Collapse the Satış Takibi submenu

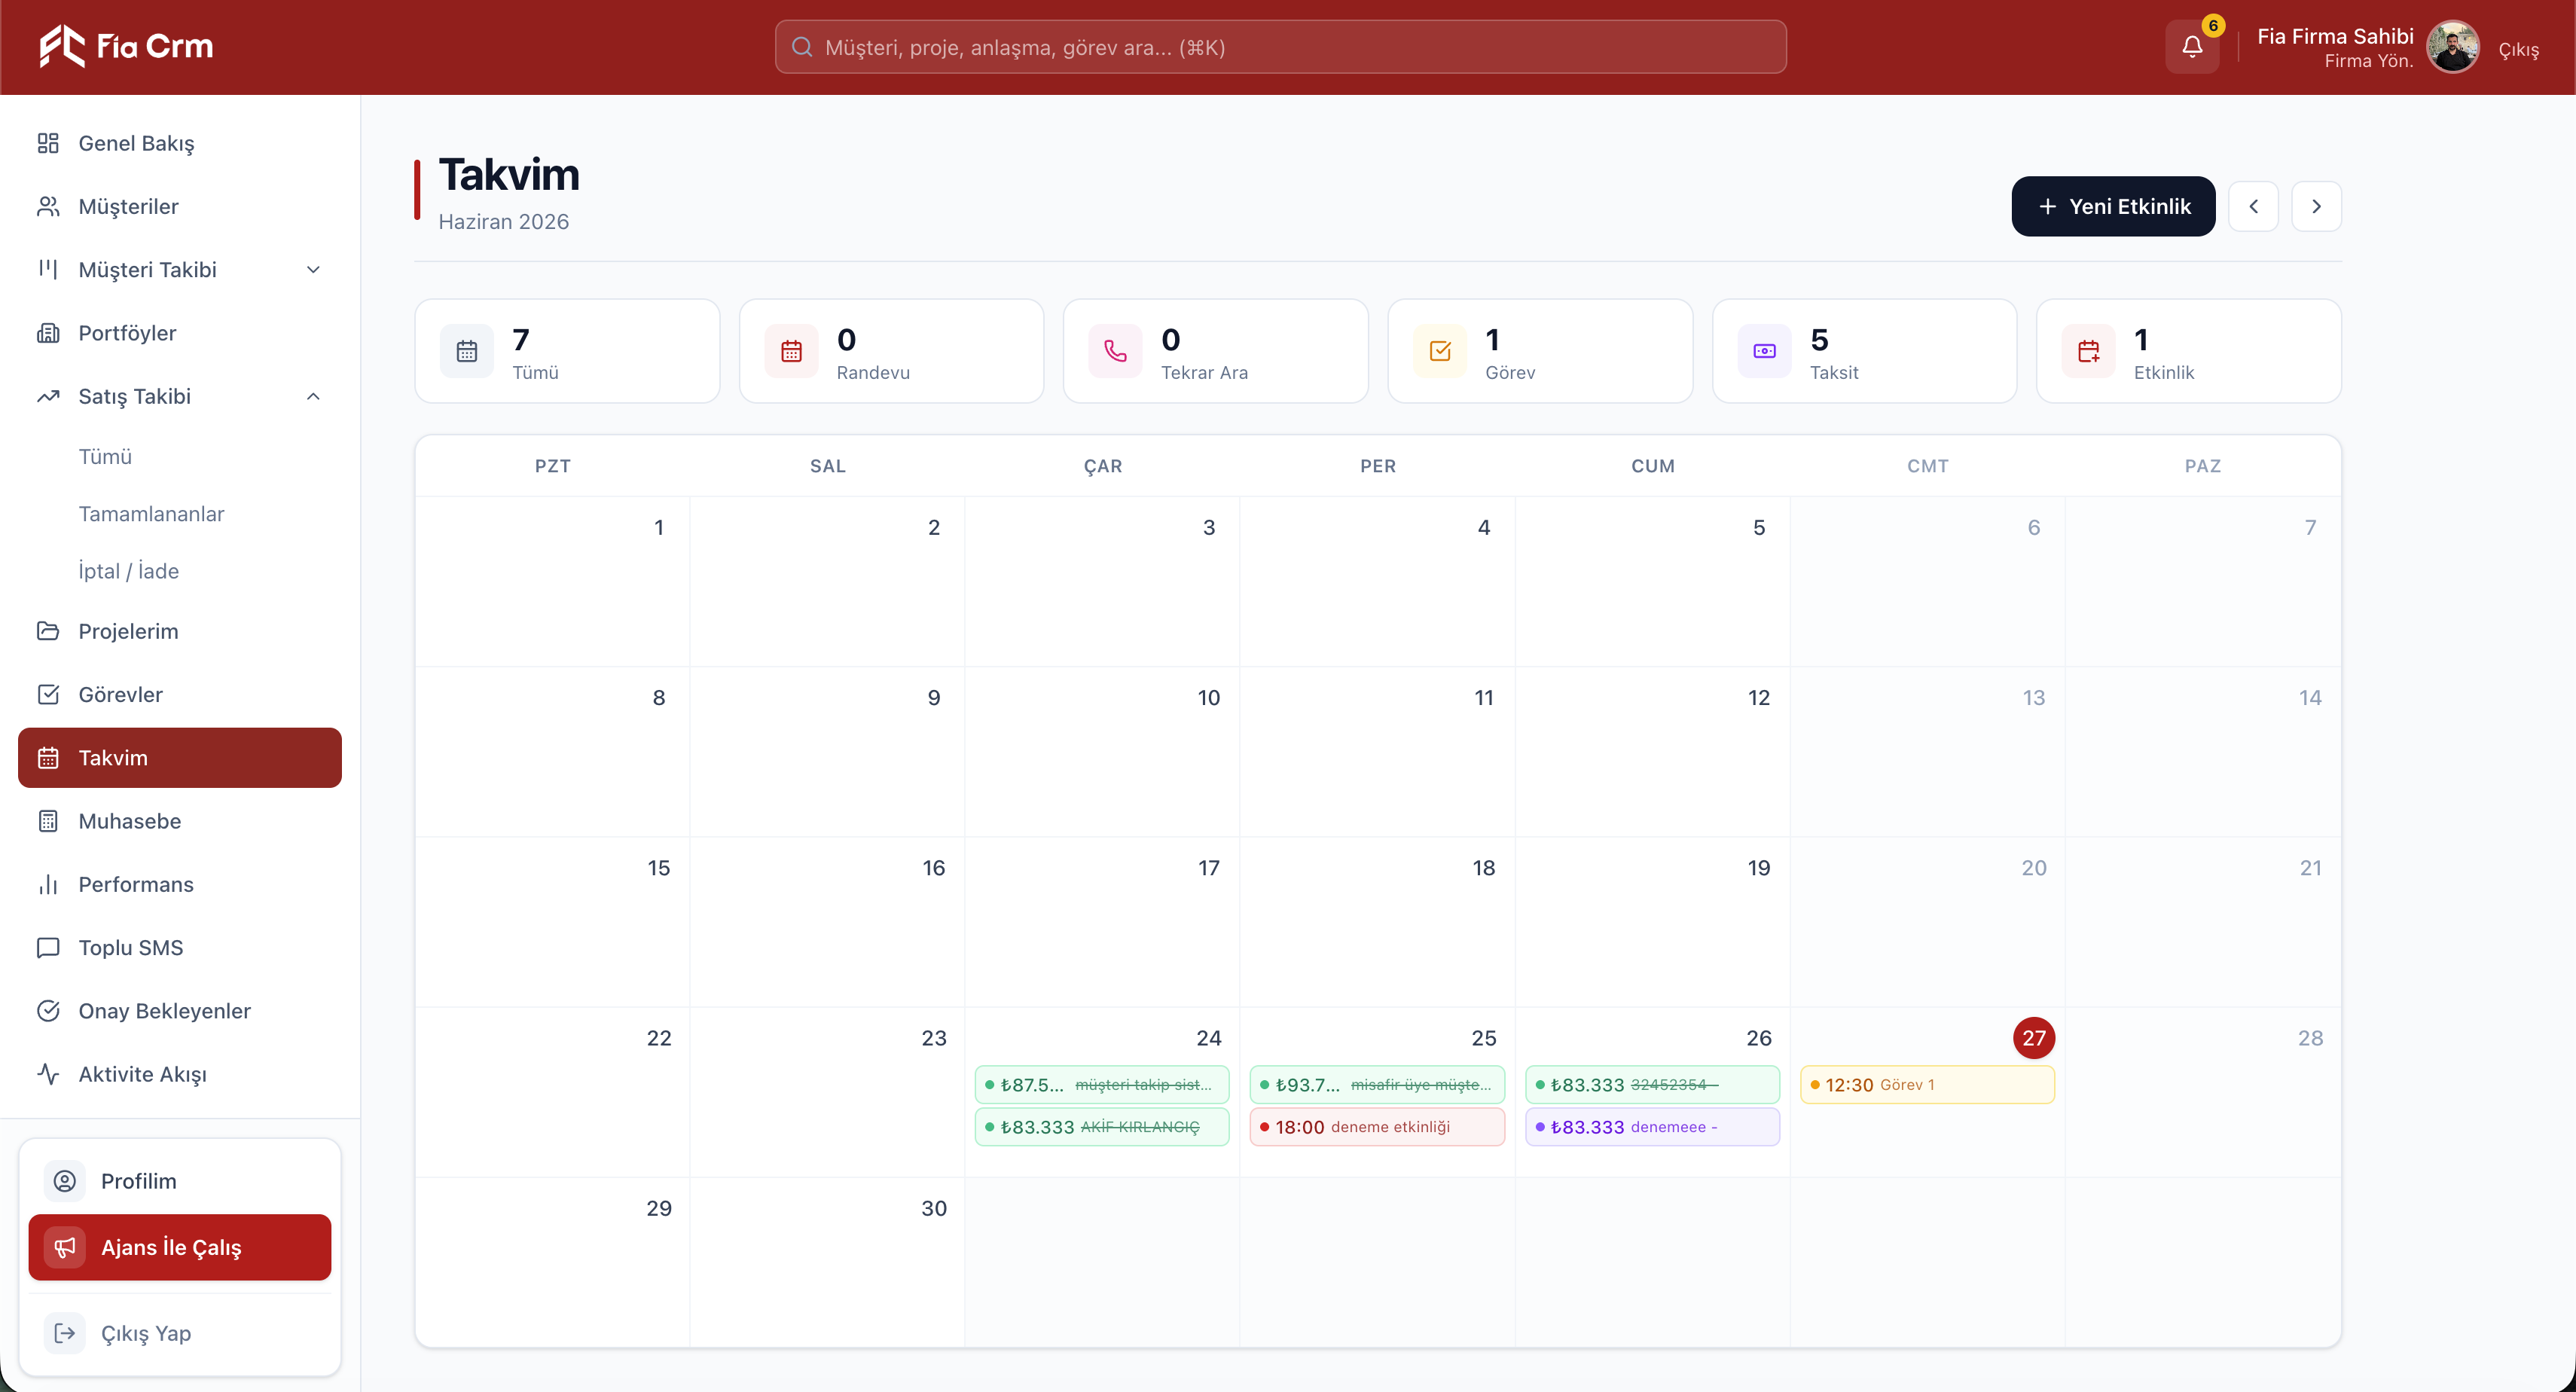click(x=180, y=396)
